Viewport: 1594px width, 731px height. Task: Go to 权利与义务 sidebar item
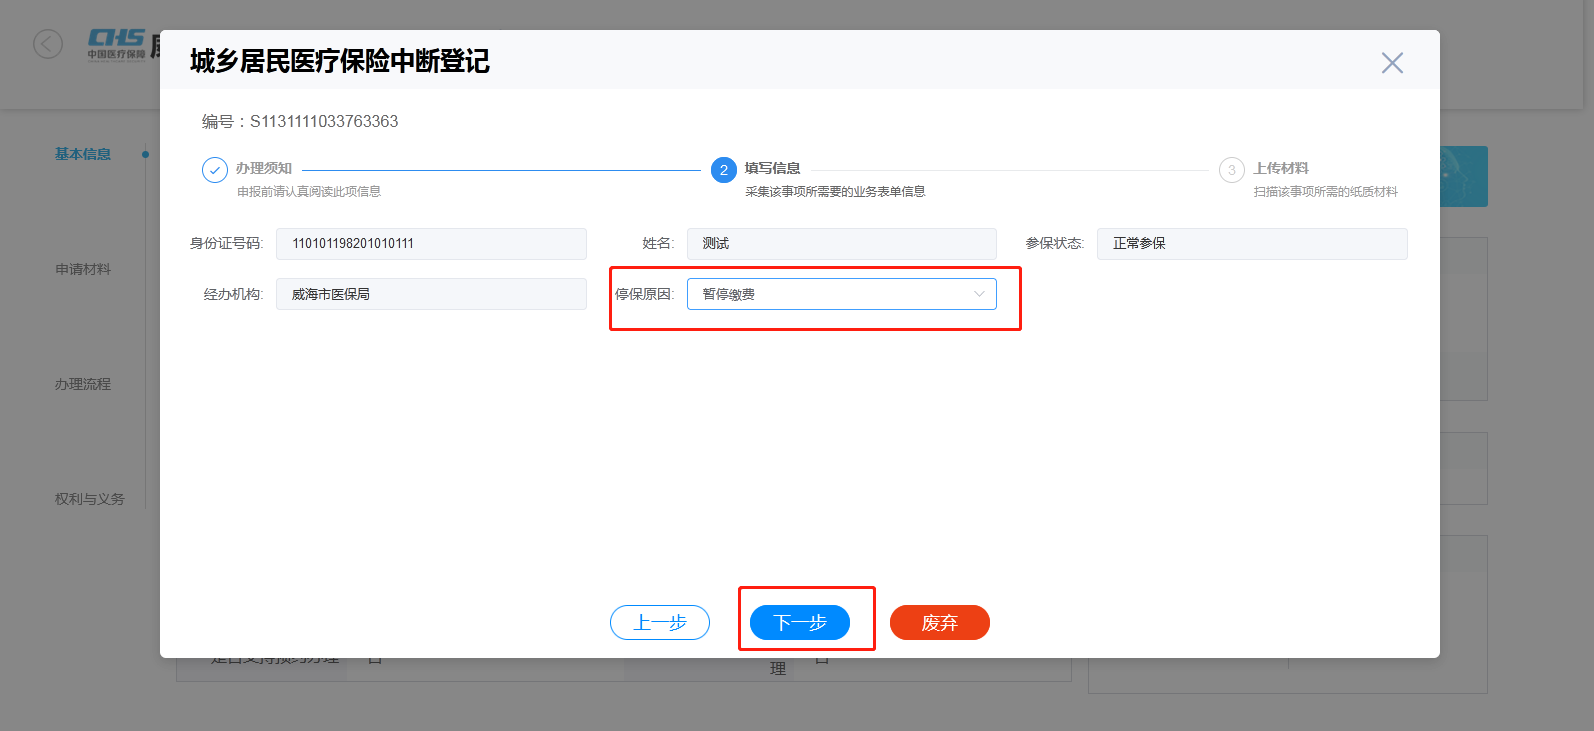coord(90,499)
